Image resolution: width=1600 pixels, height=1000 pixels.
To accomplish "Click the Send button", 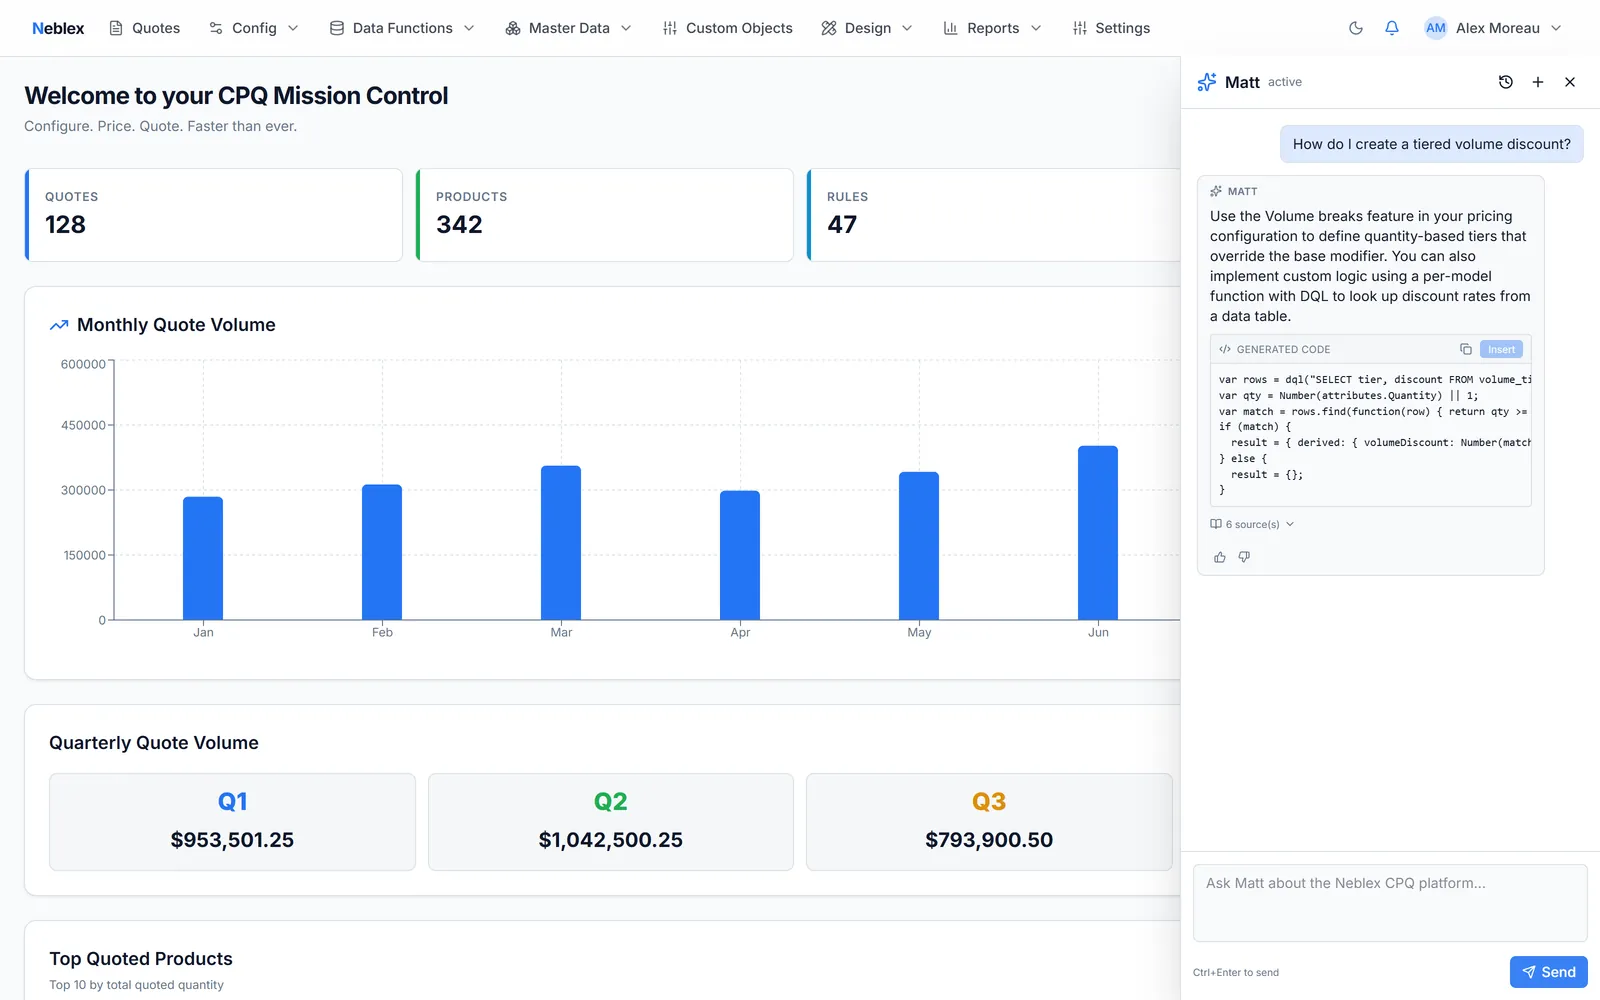I will [1548, 972].
